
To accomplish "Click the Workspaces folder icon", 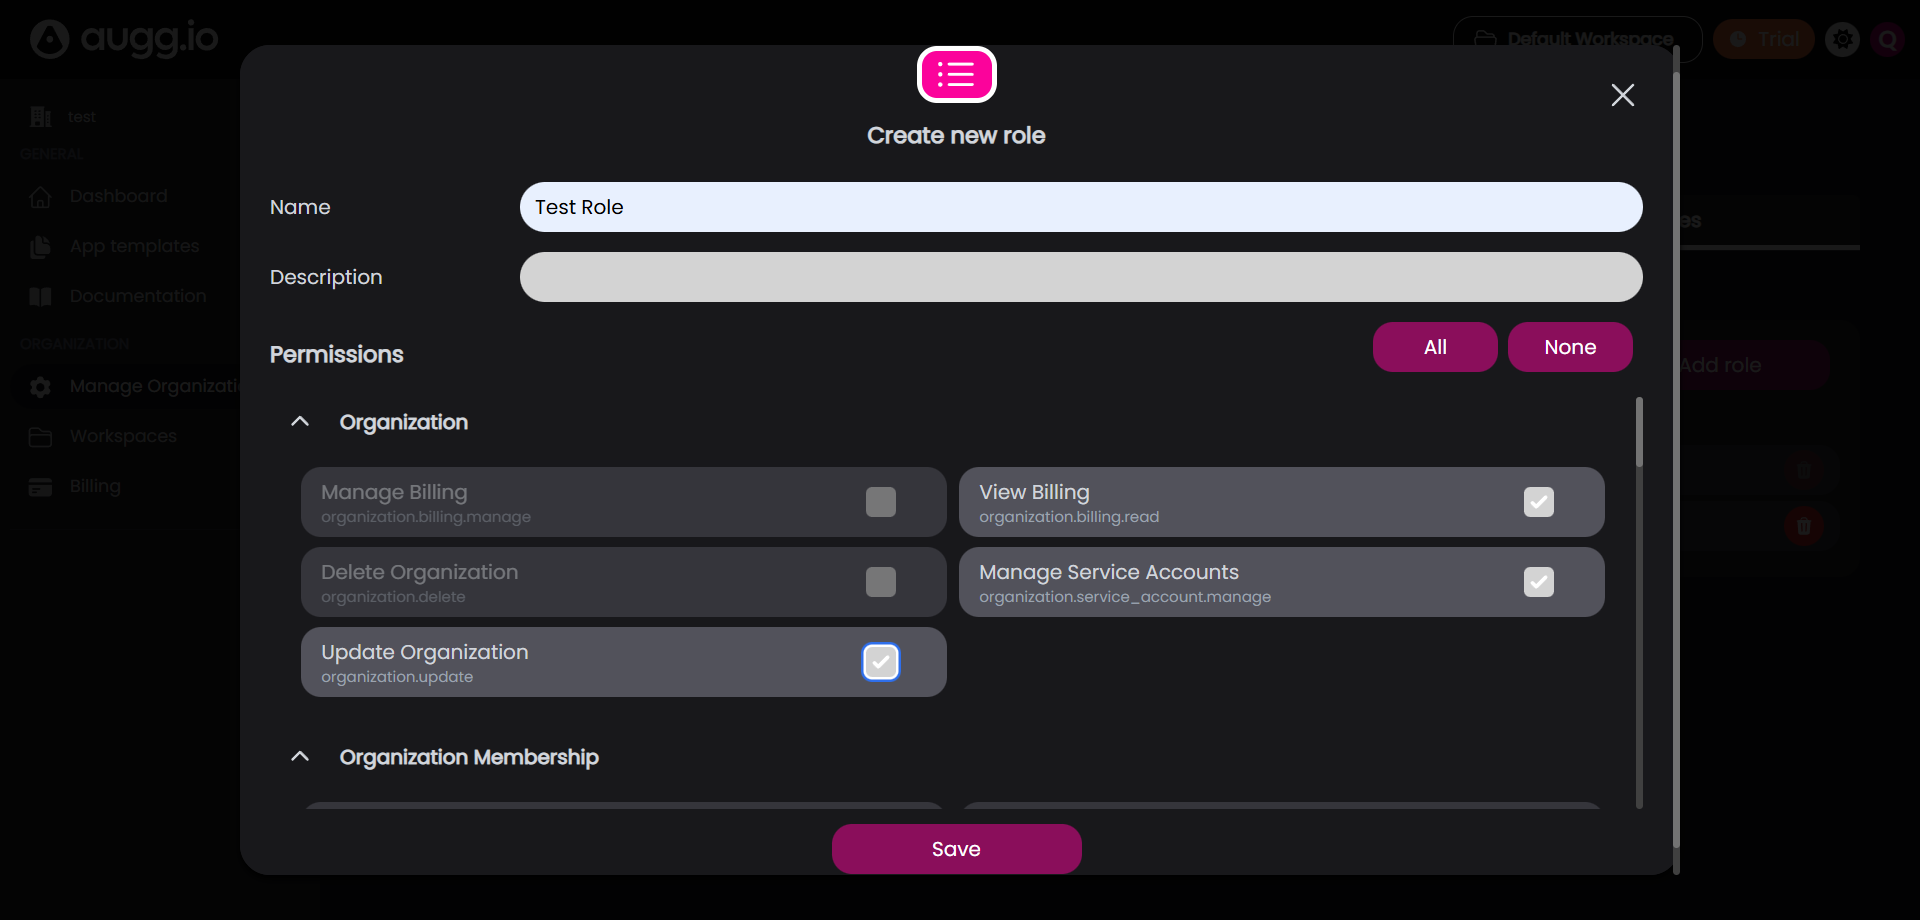I will pos(41,437).
